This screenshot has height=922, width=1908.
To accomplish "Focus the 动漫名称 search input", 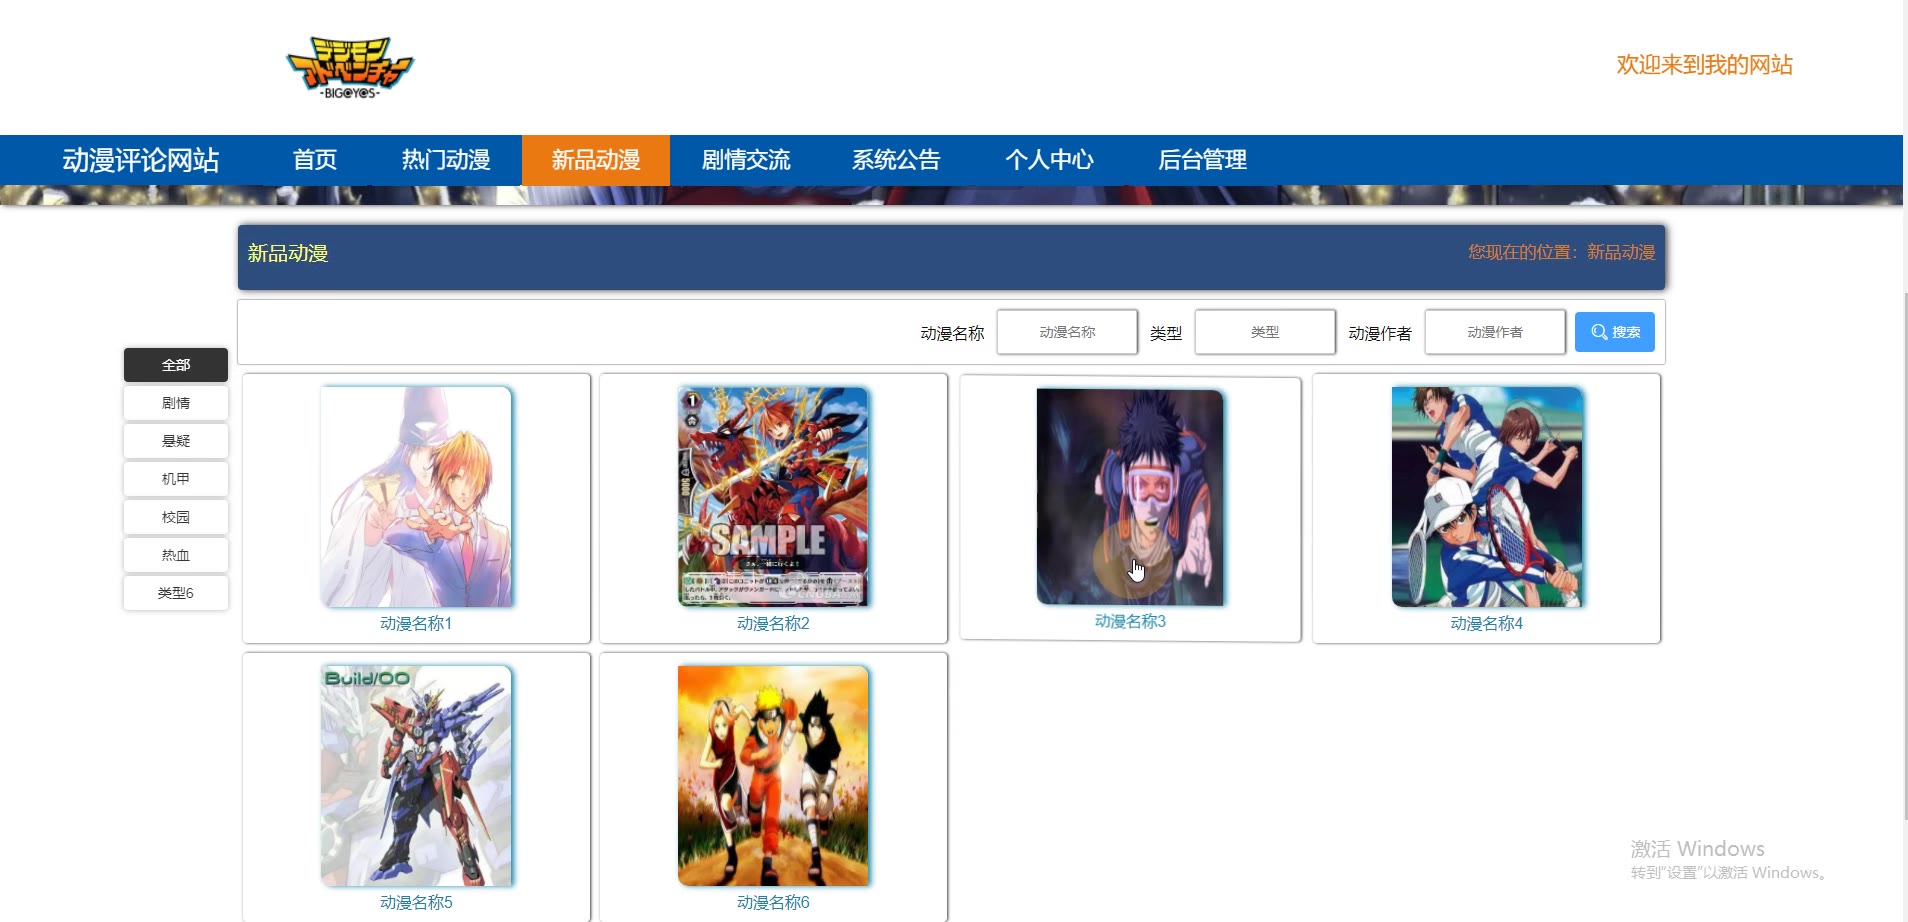I will click(x=1067, y=332).
